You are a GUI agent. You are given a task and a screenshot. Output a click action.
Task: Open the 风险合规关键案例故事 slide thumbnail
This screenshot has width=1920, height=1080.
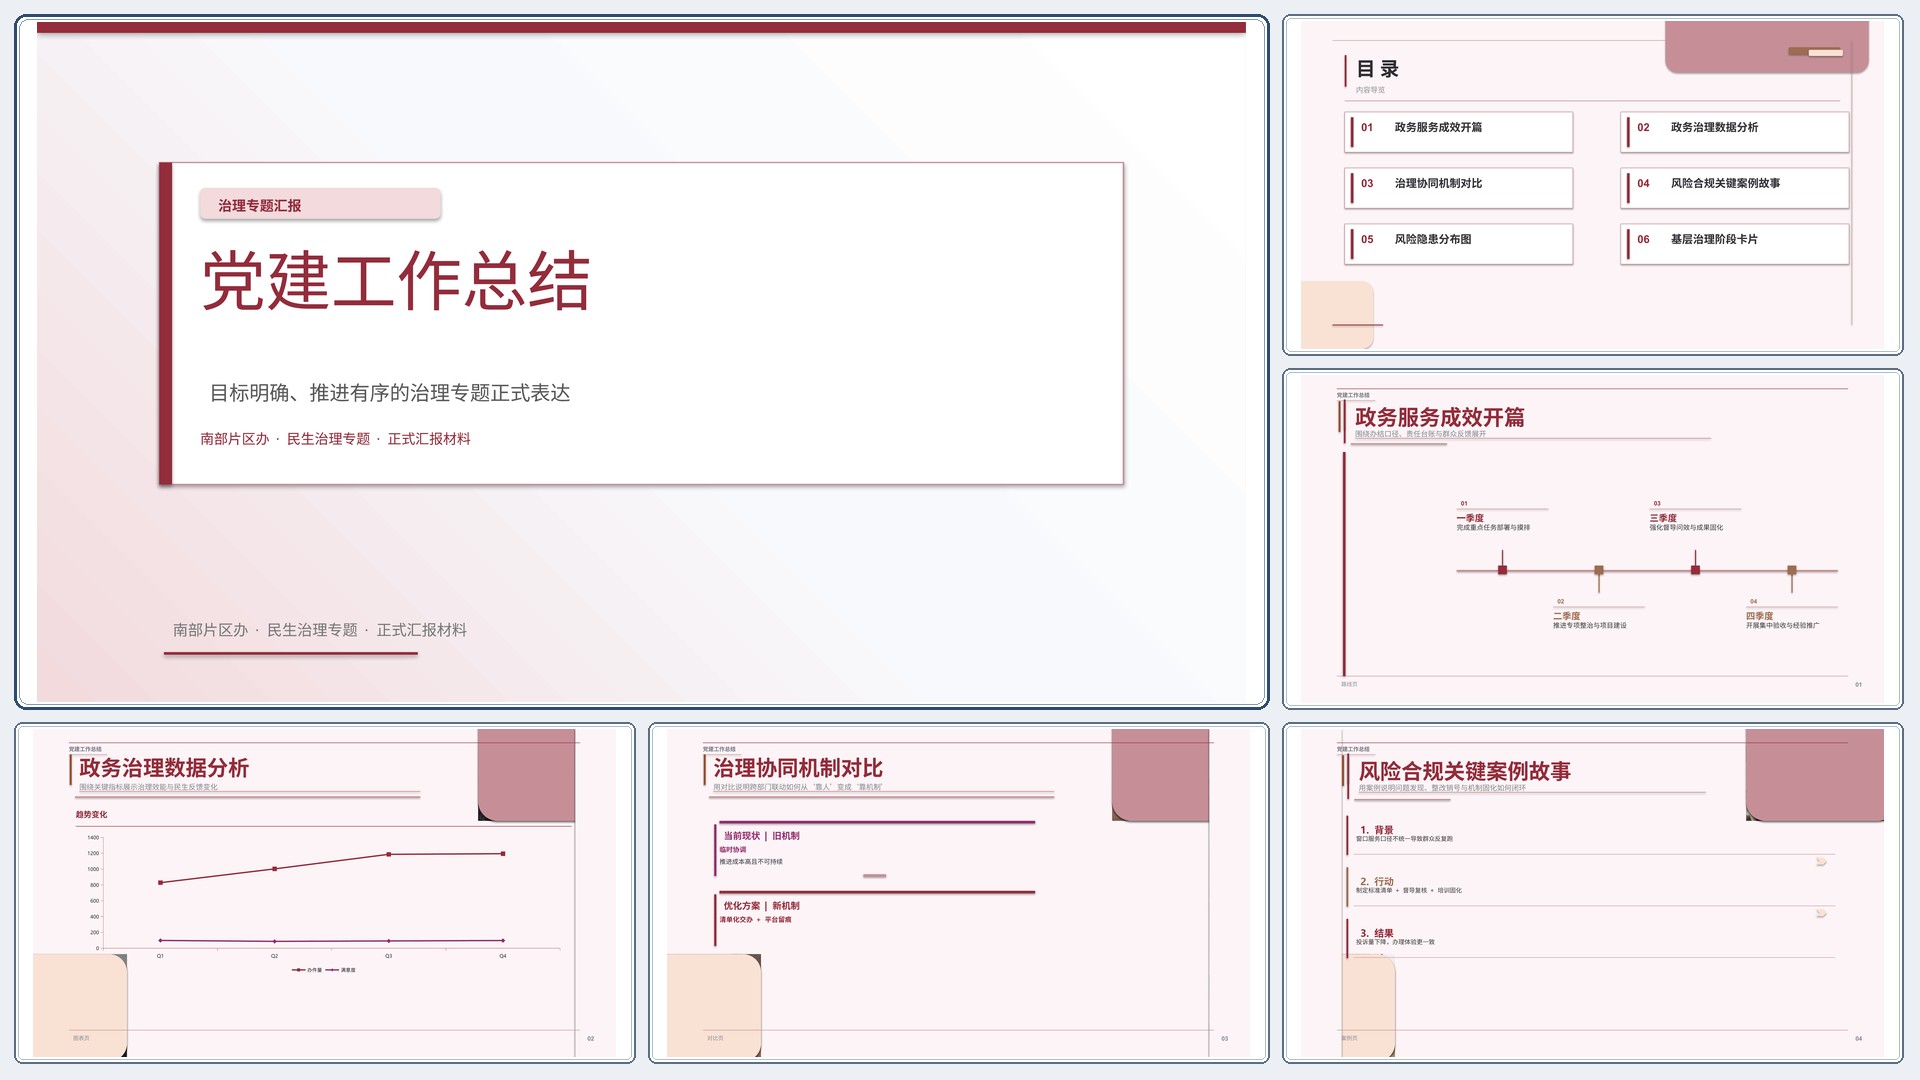(x=1592, y=893)
